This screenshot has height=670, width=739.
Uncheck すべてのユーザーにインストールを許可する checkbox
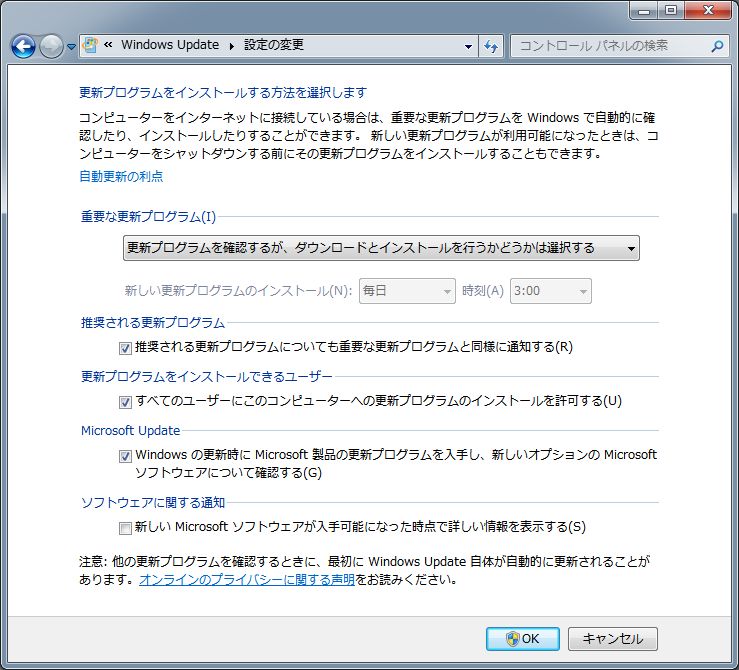tap(125, 402)
